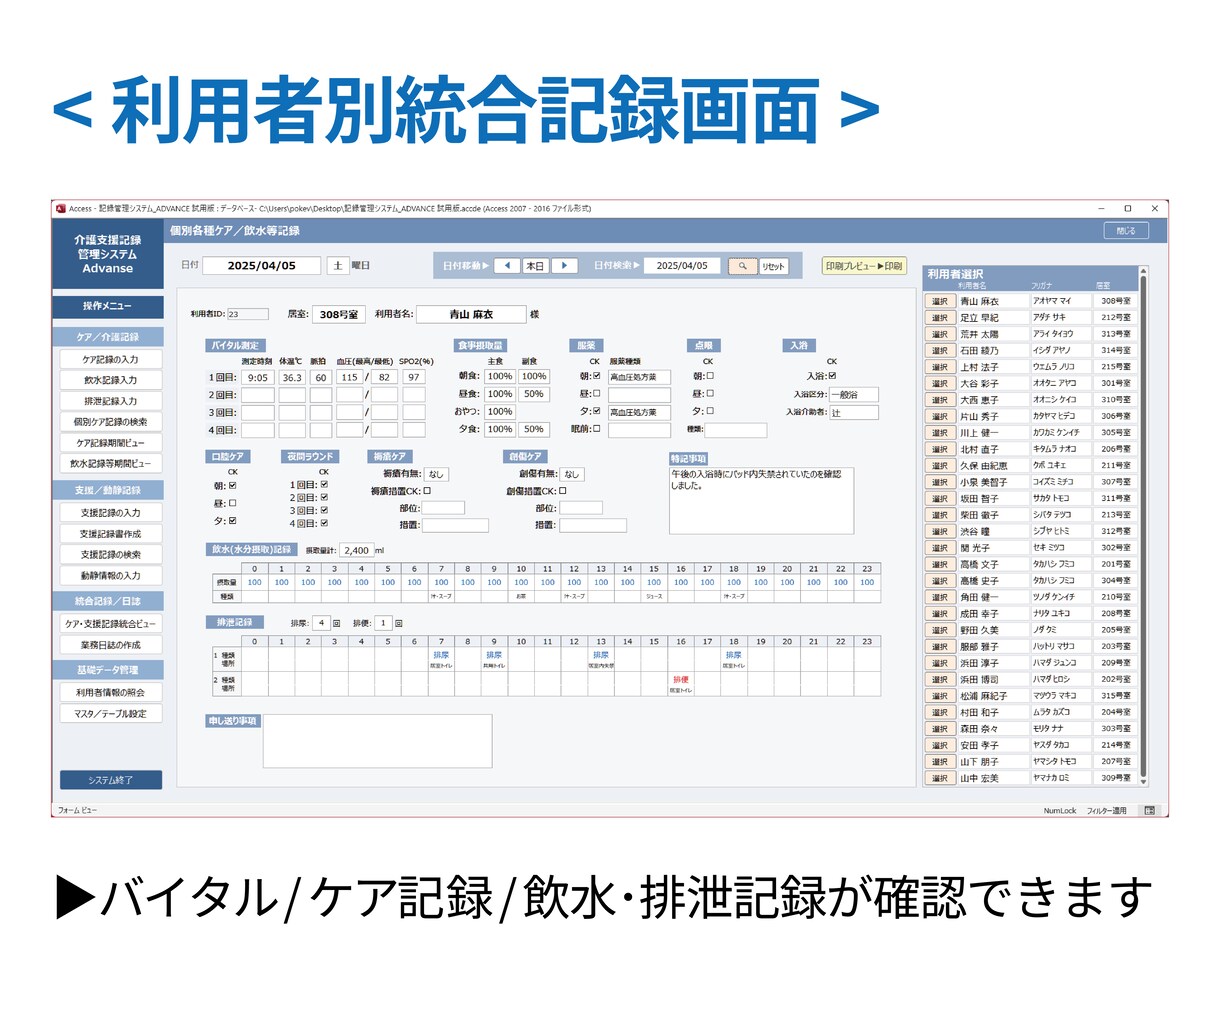The height and width of the screenshot is (1017, 1220).
Task: Click the 閉じる button
Action: click(x=1126, y=231)
